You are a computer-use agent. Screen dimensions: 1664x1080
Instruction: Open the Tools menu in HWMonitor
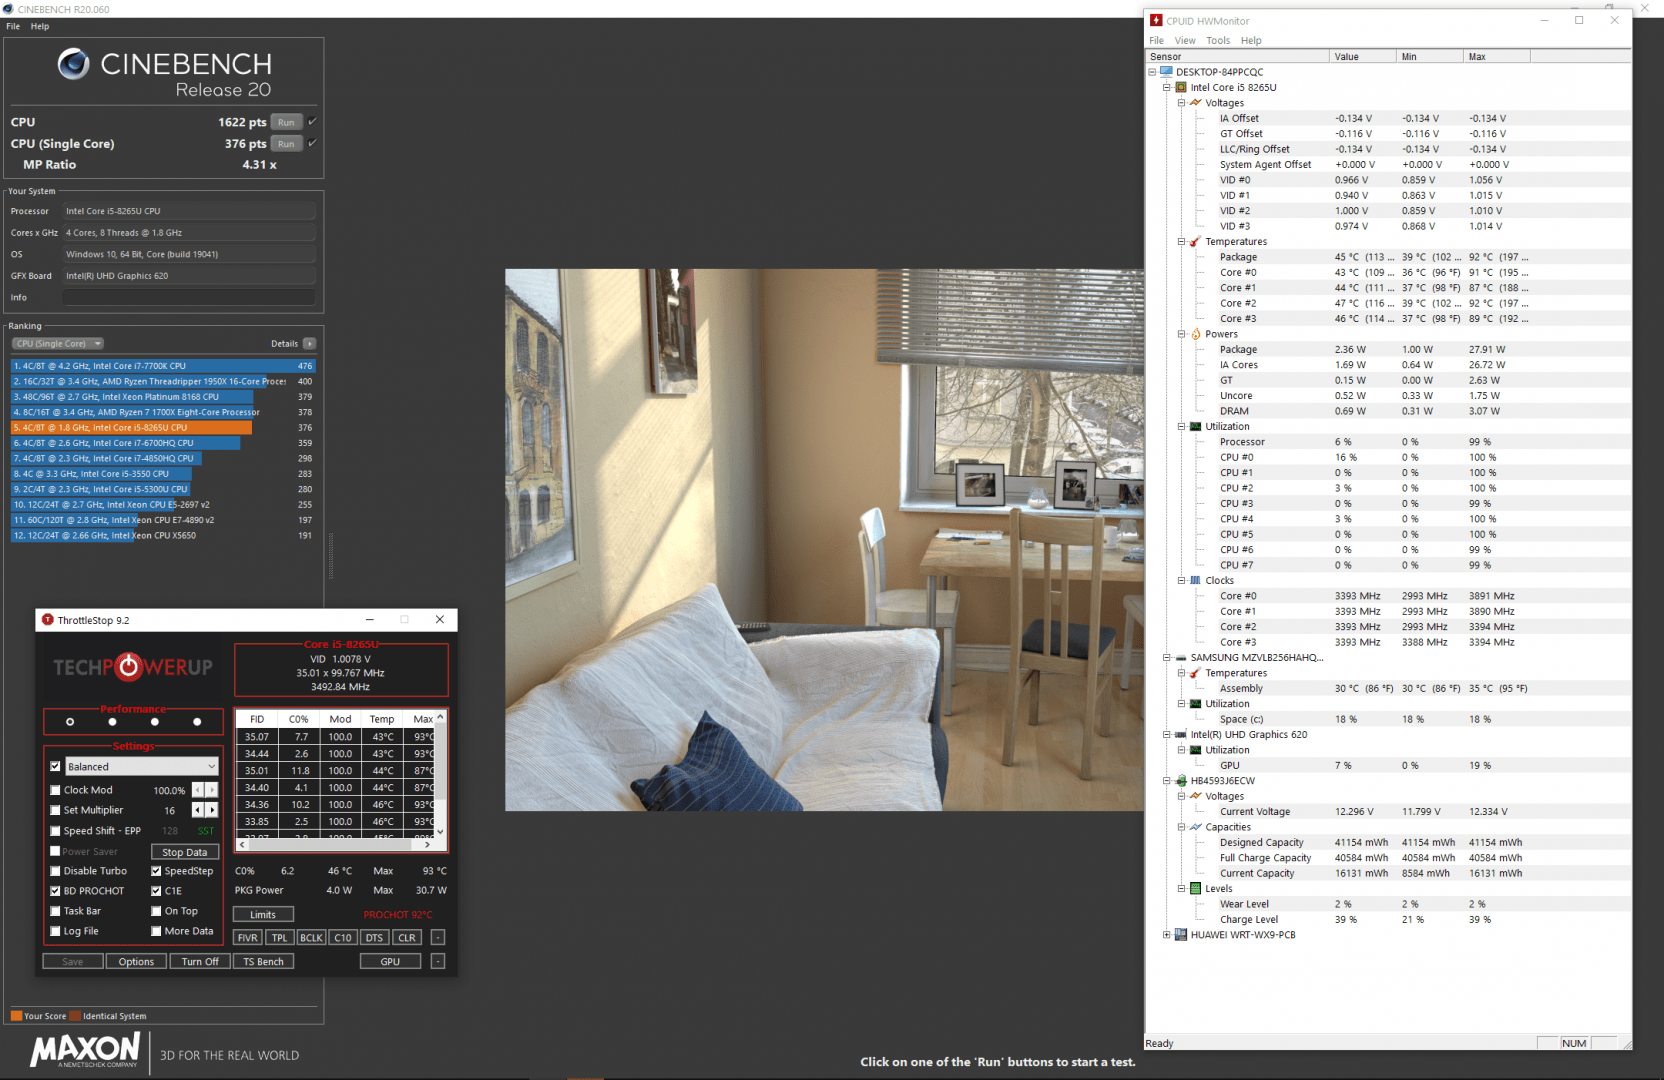click(x=1218, y=41)
